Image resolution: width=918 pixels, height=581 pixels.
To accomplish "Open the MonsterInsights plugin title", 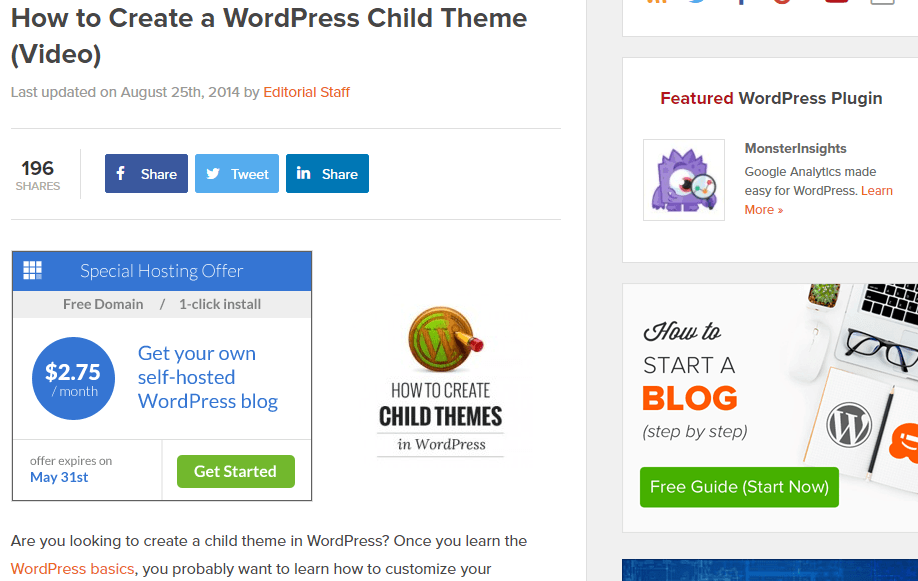I will pyautogui.click(x=795, y=148).
